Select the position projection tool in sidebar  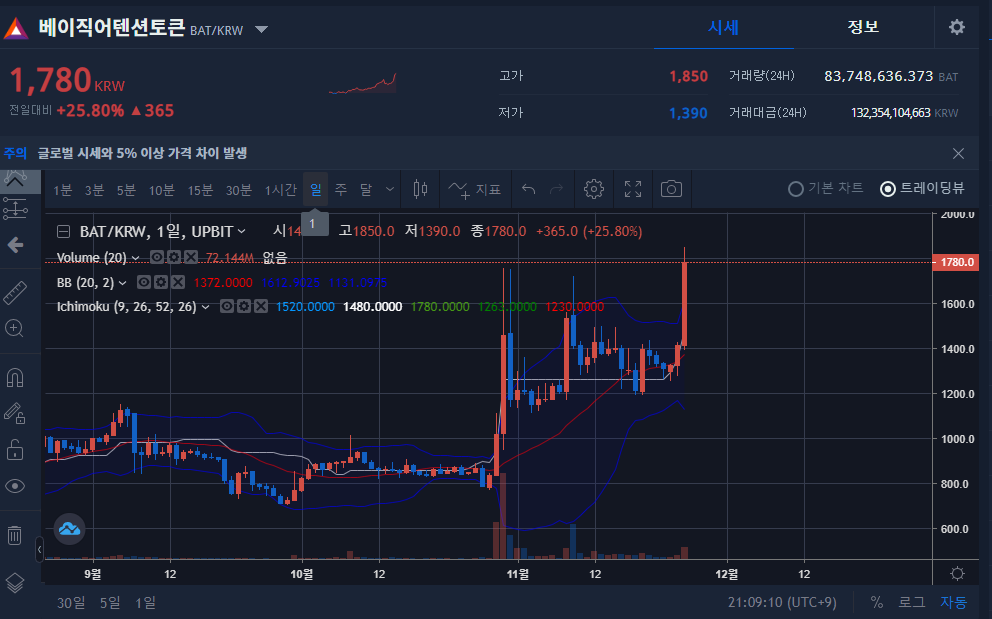pos(15,208)
